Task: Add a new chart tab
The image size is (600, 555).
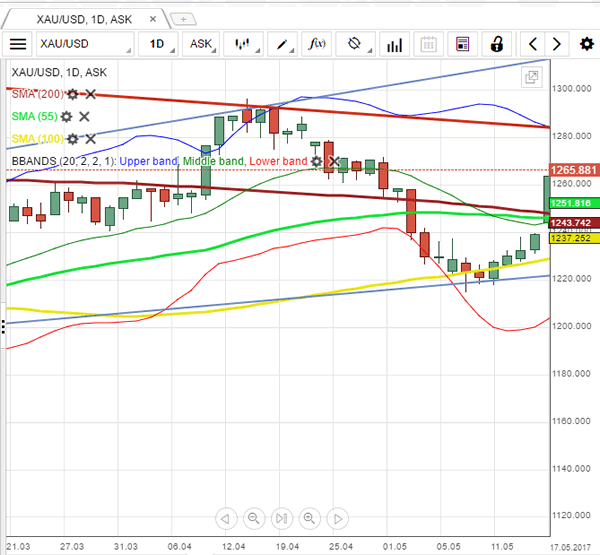Action: tap(183, 19)
